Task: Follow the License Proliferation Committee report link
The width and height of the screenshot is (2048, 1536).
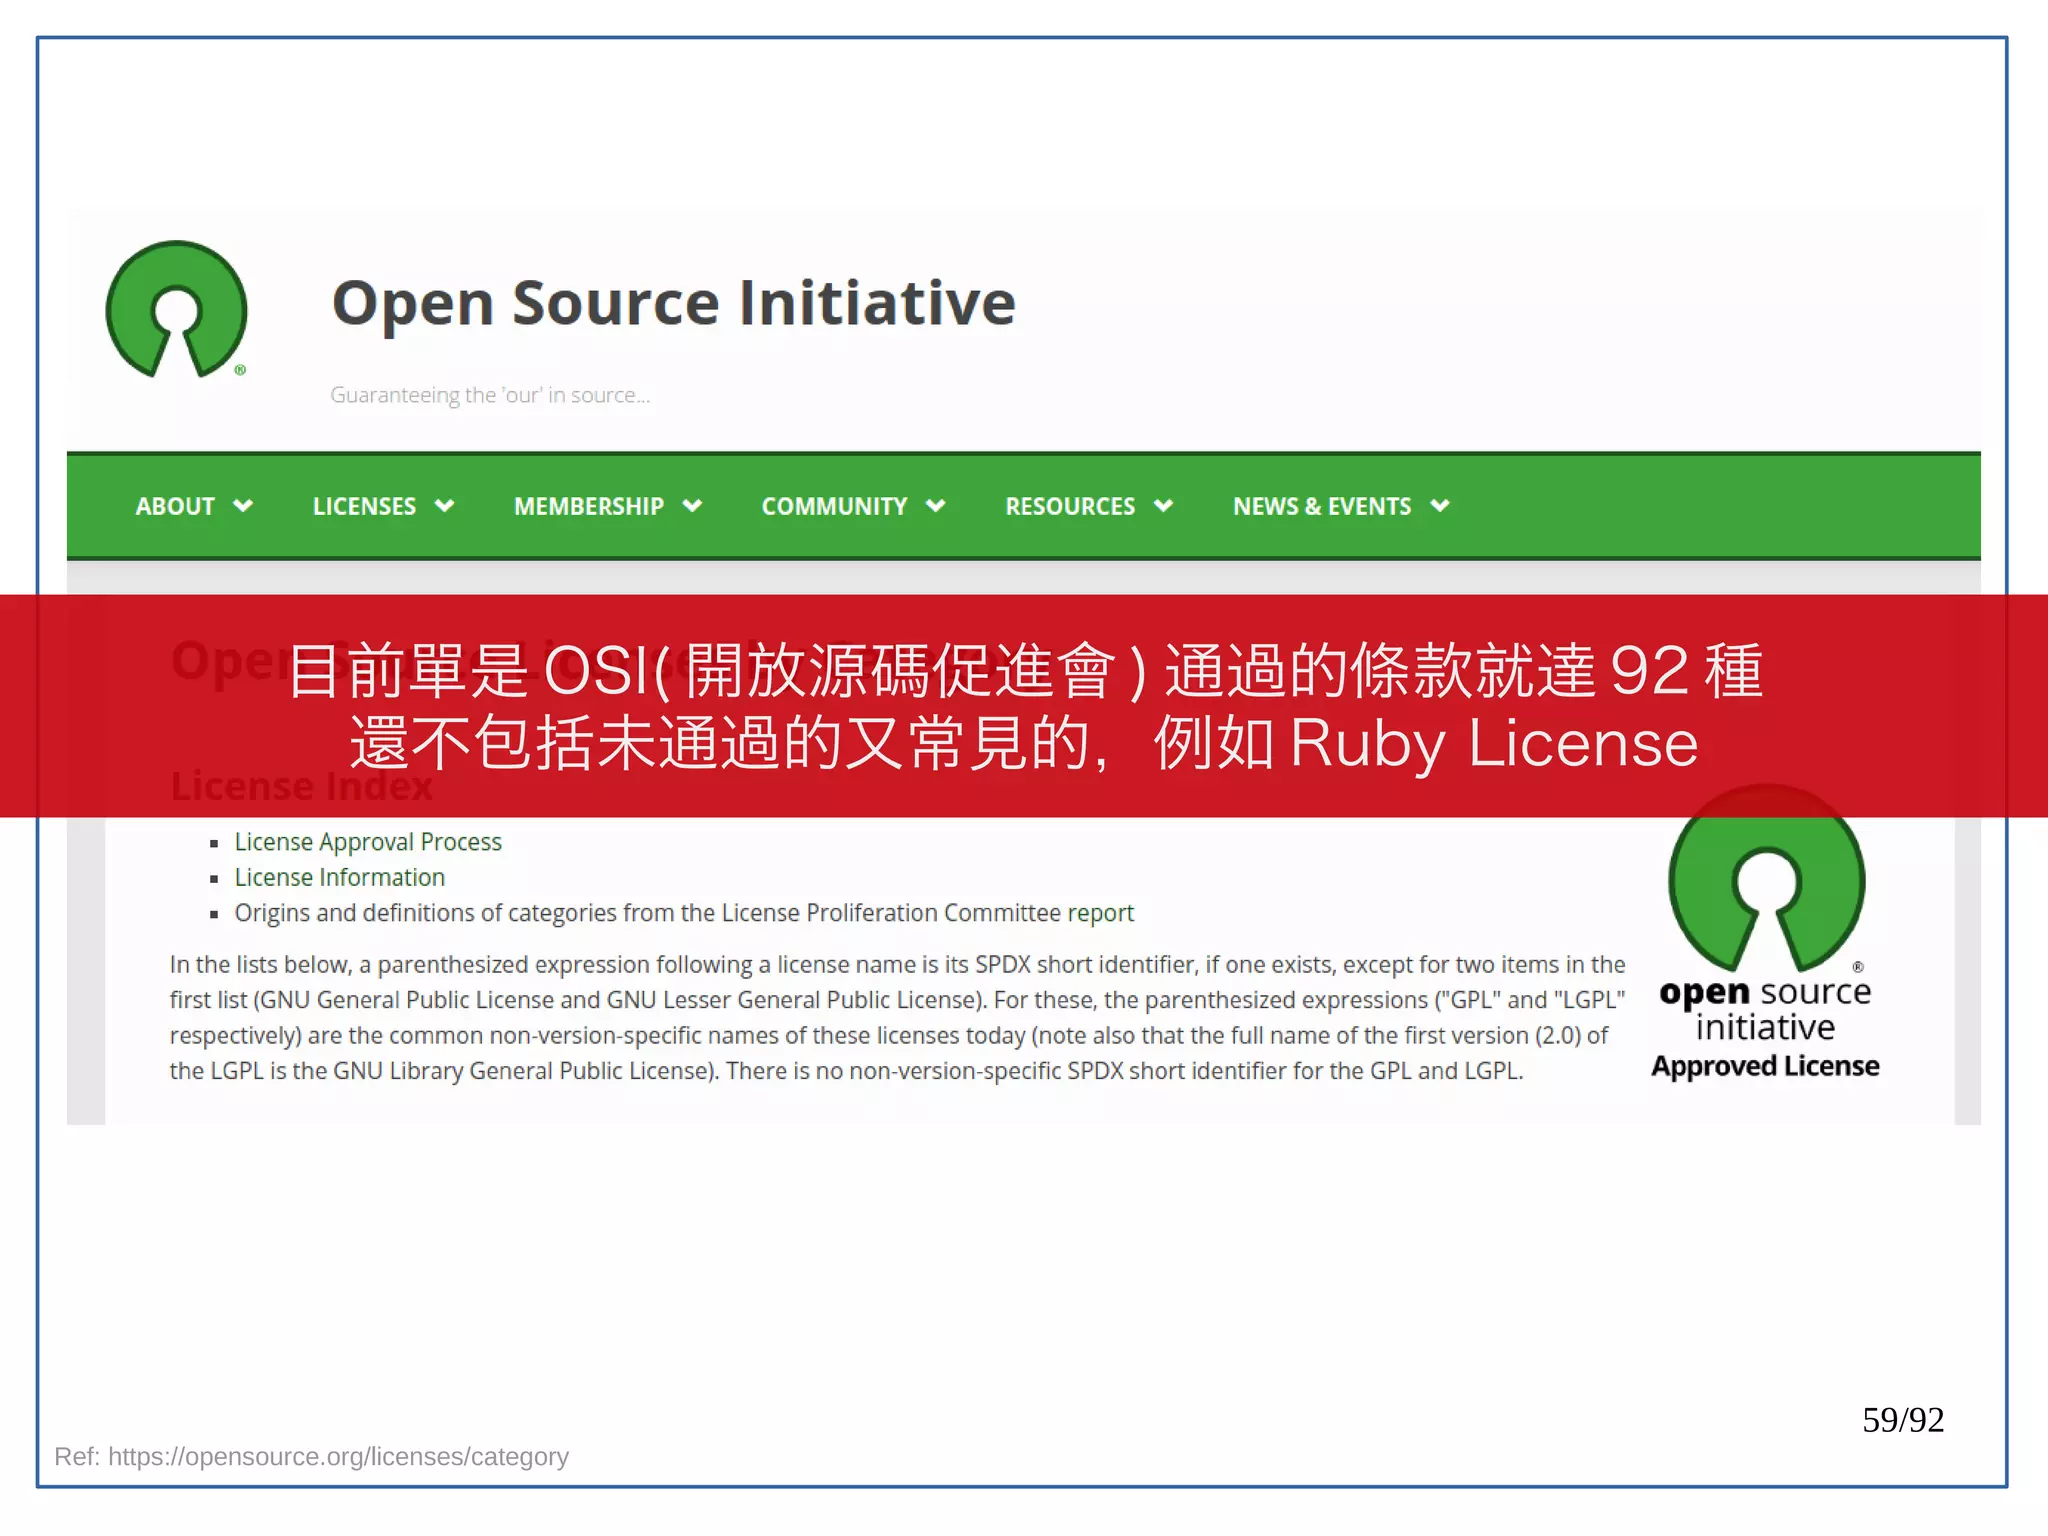Action: pos(1100,913)
